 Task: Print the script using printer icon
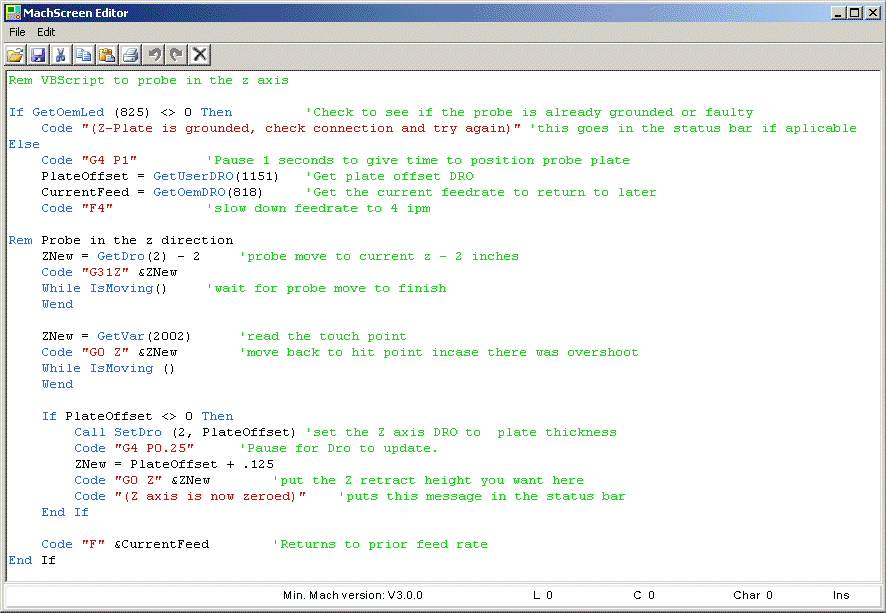(130, 54)
